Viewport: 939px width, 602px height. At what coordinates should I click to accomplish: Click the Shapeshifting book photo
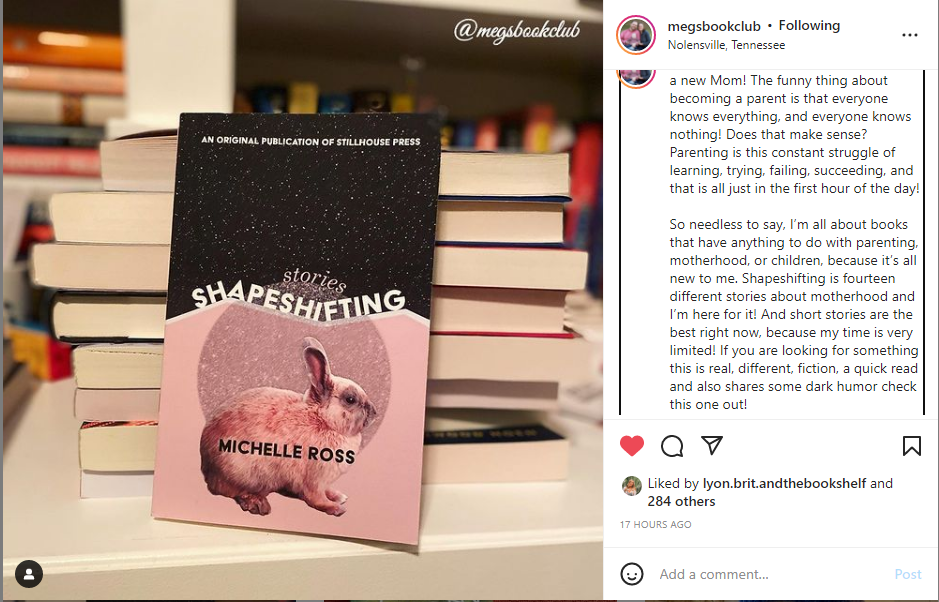[302, 300]
